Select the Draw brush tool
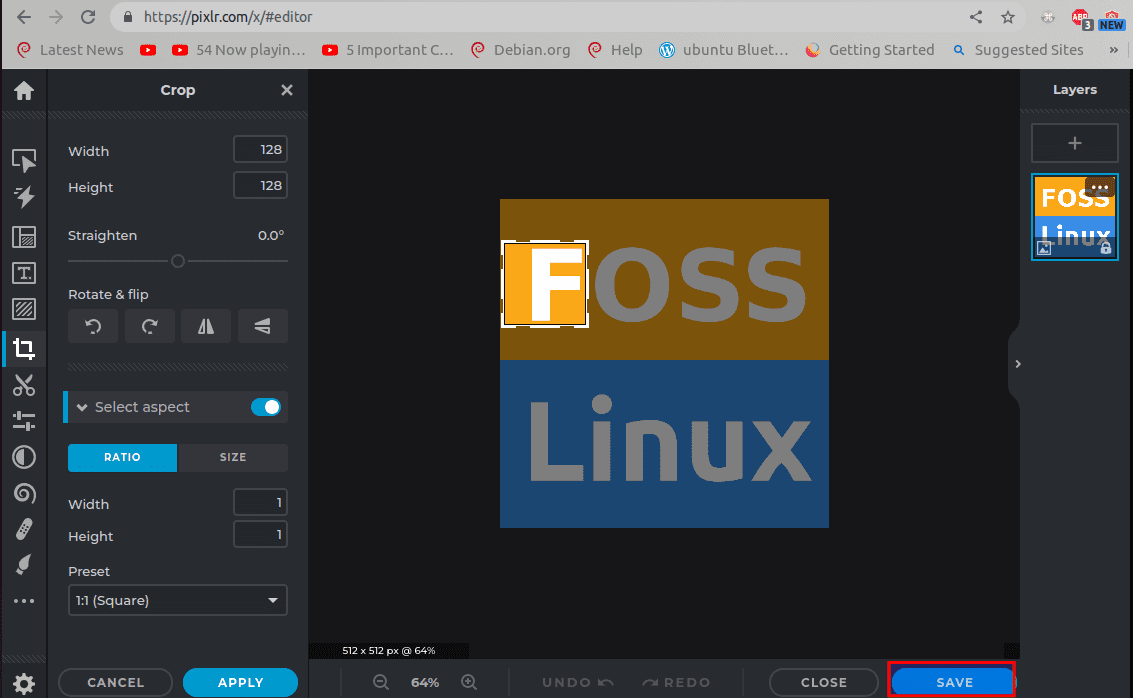Screen dimensions: 1133x698 tap(24, 564)
